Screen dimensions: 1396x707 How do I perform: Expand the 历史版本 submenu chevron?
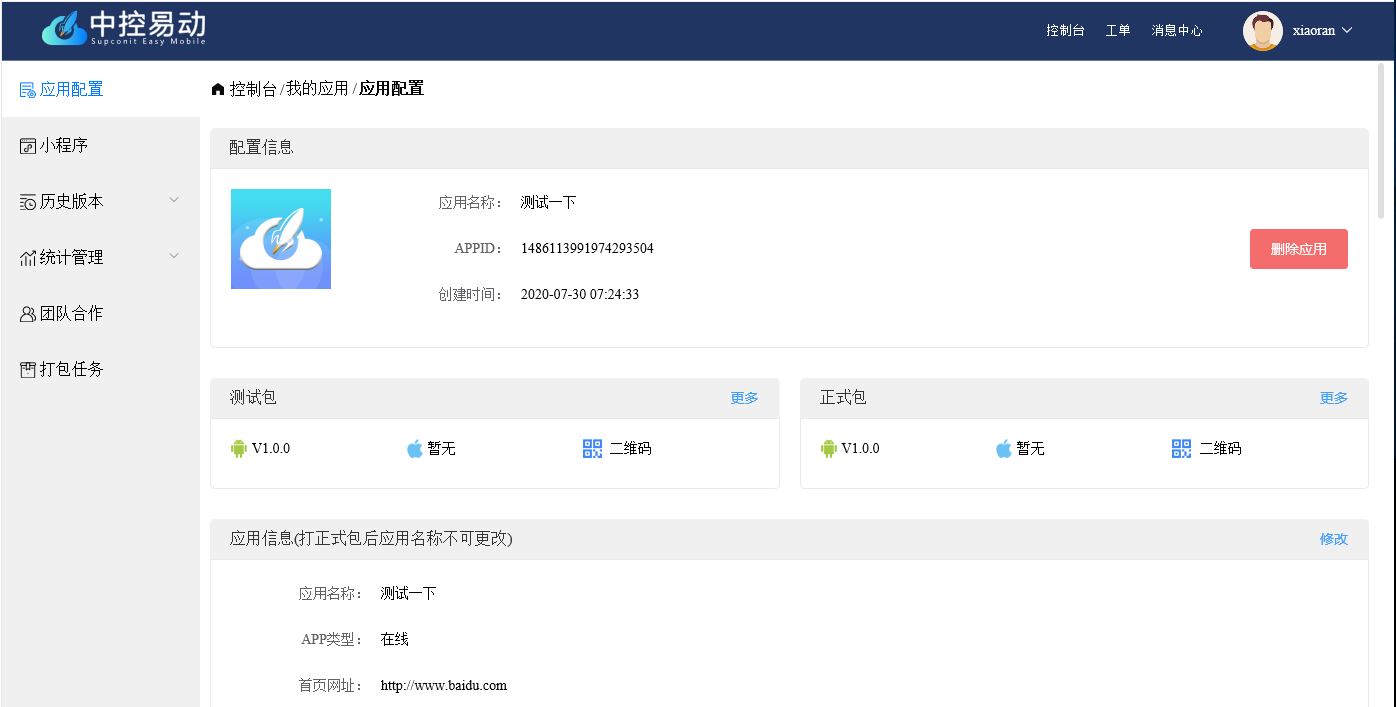[174, 200]
